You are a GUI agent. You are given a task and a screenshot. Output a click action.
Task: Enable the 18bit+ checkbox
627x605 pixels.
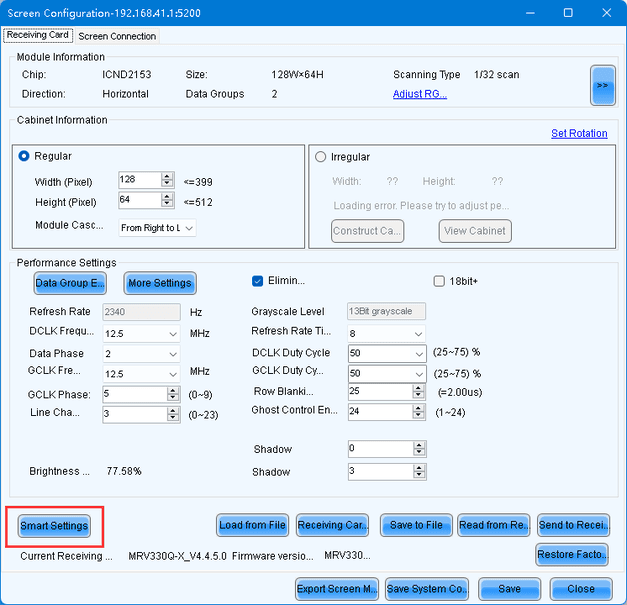pyautogui.click(x=439, y=281)
